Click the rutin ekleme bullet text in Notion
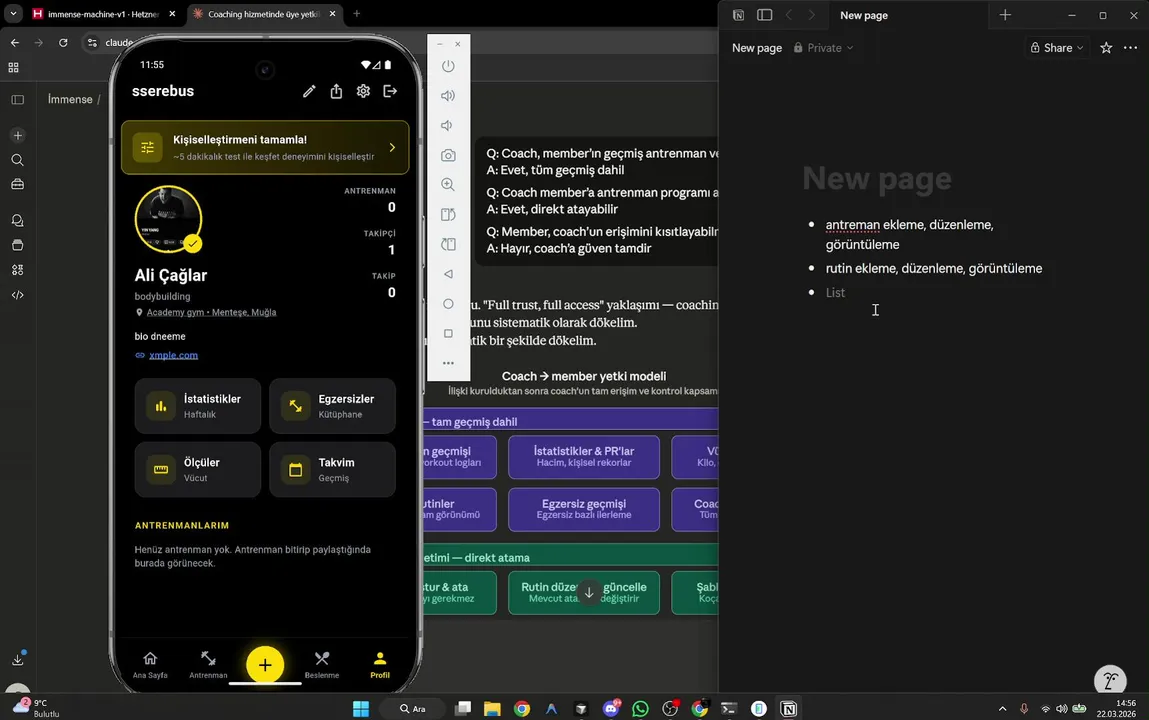The width and height of the screenshot is (1149, 720). (934, 268)
